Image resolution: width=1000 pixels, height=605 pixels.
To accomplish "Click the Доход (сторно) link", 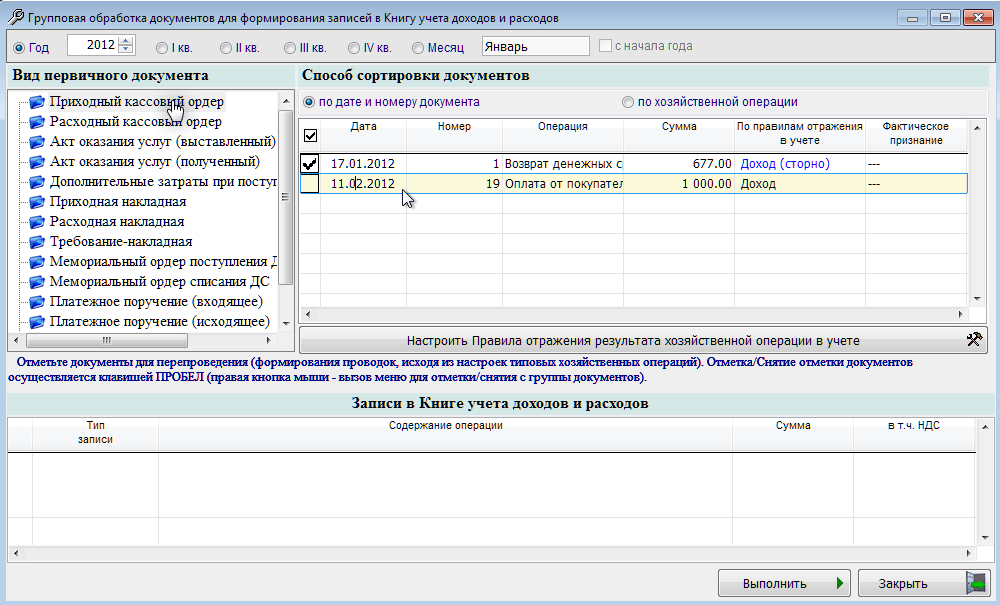I will pyautogui.click(x=785, y=164).
